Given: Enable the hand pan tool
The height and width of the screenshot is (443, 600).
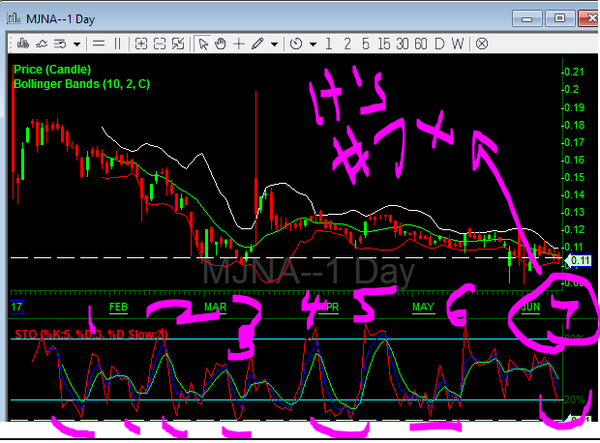Looking at the screenshot, I should click(x=219, y=44).
